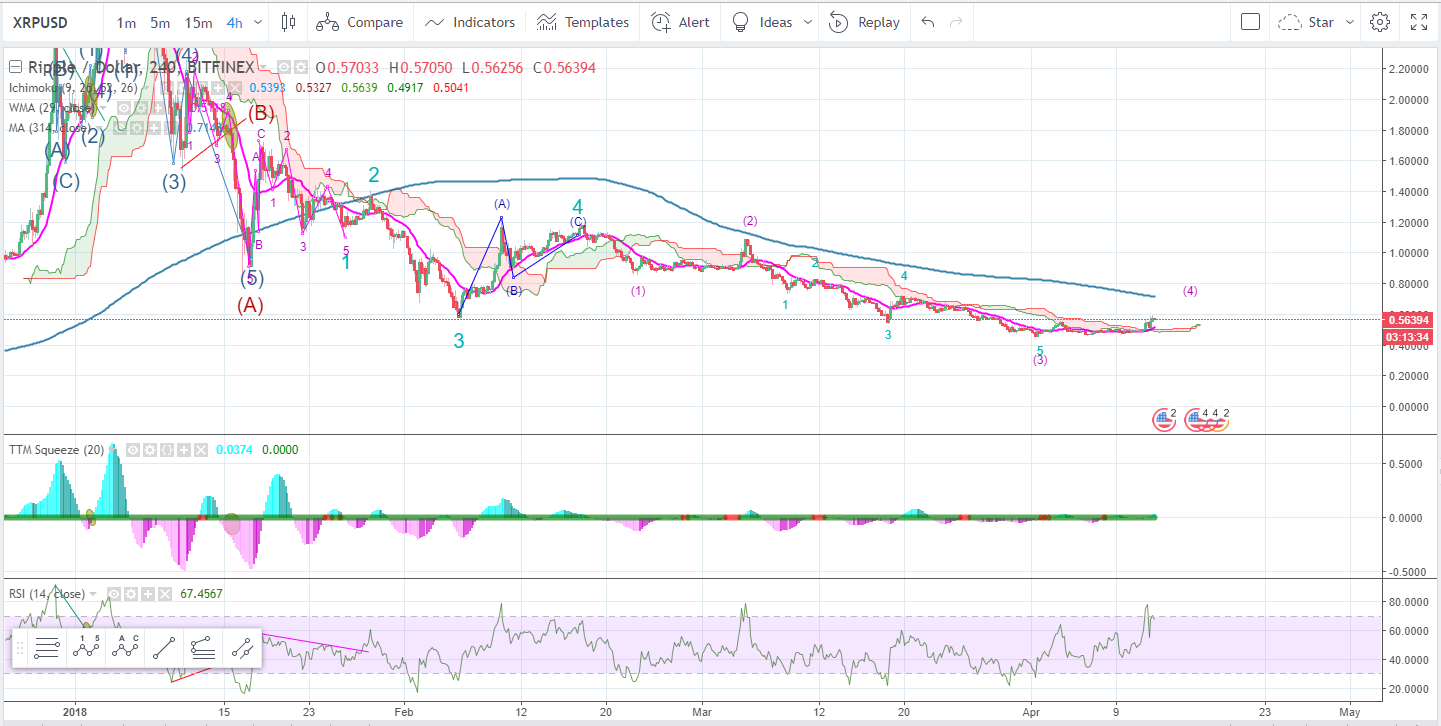Create an Alert
1441x726 pixels.
point(681,22)
